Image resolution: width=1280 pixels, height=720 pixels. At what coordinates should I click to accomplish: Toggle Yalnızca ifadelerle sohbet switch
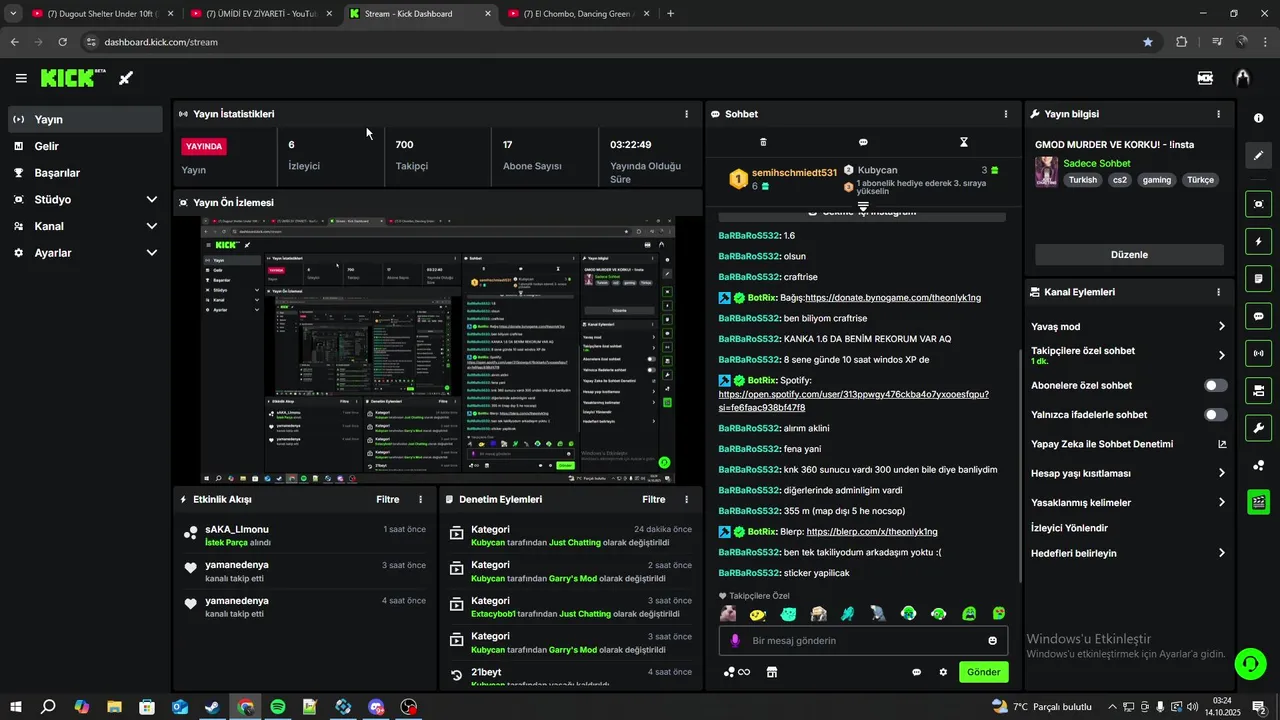(x=1216, y=414)
